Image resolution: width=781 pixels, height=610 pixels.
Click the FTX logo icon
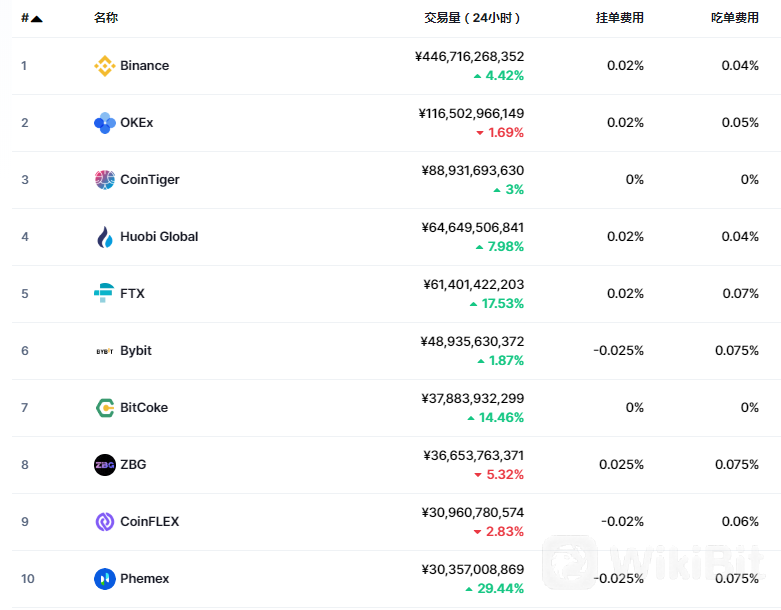(104, 294)
